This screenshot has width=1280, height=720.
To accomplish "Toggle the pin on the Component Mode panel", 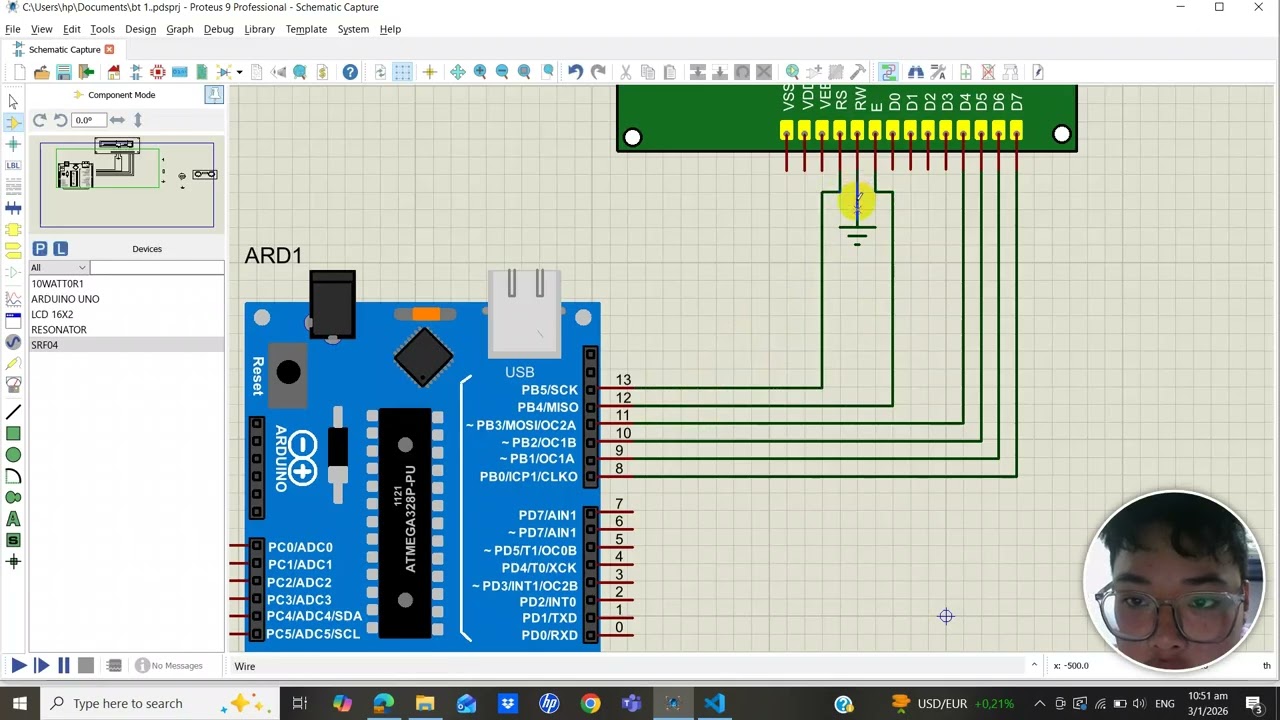I will click(214, 95).
